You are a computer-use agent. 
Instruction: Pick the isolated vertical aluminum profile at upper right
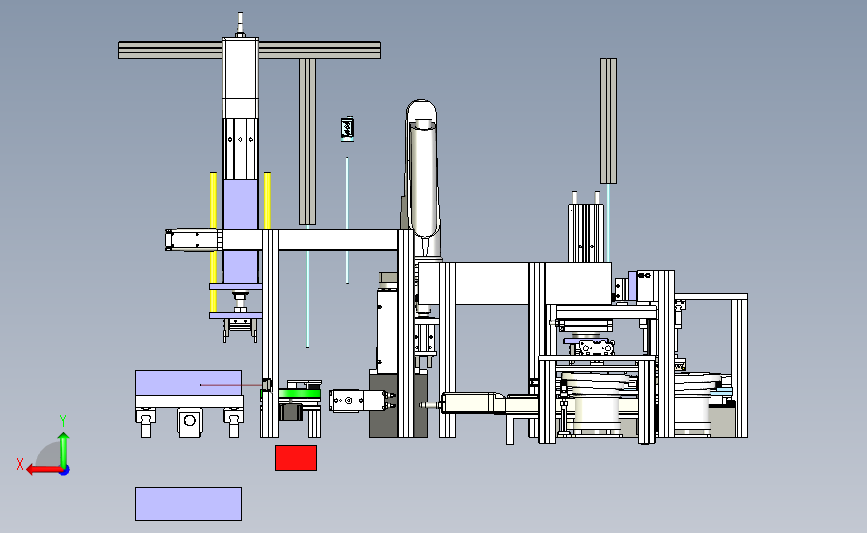point(608,121)
